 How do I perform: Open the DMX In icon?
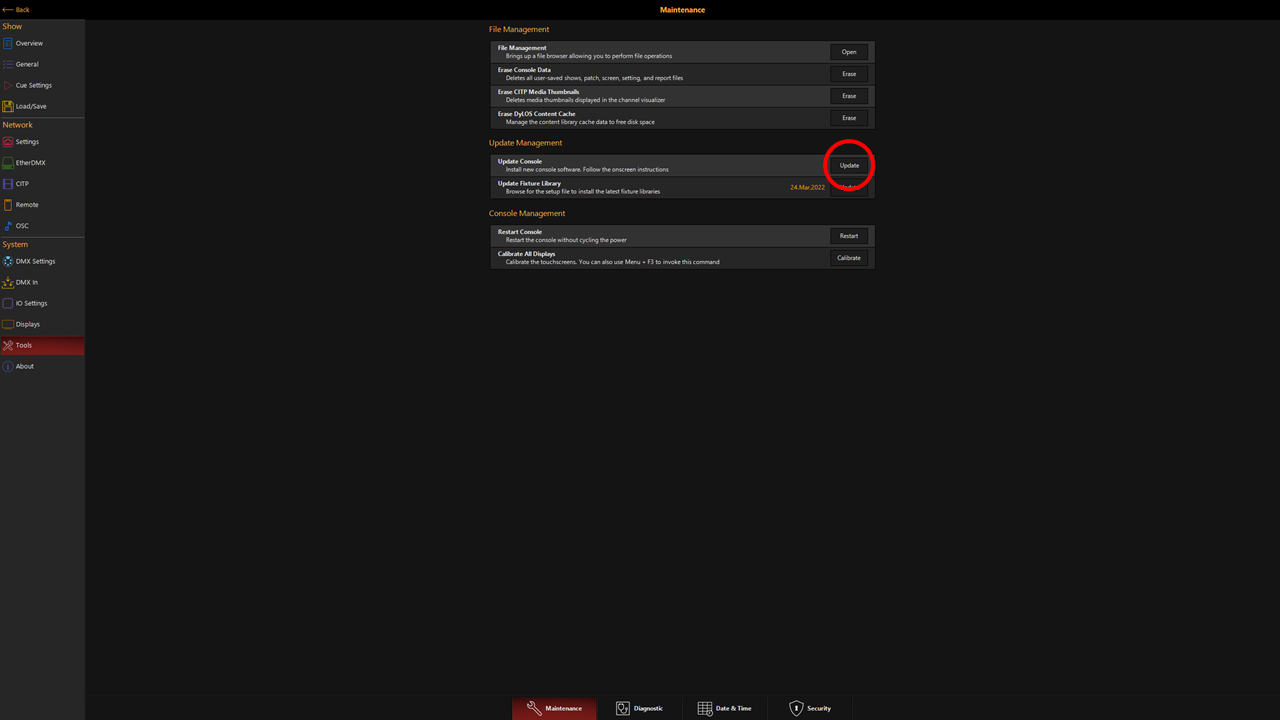pyautogui.click(x=8, y=282)
